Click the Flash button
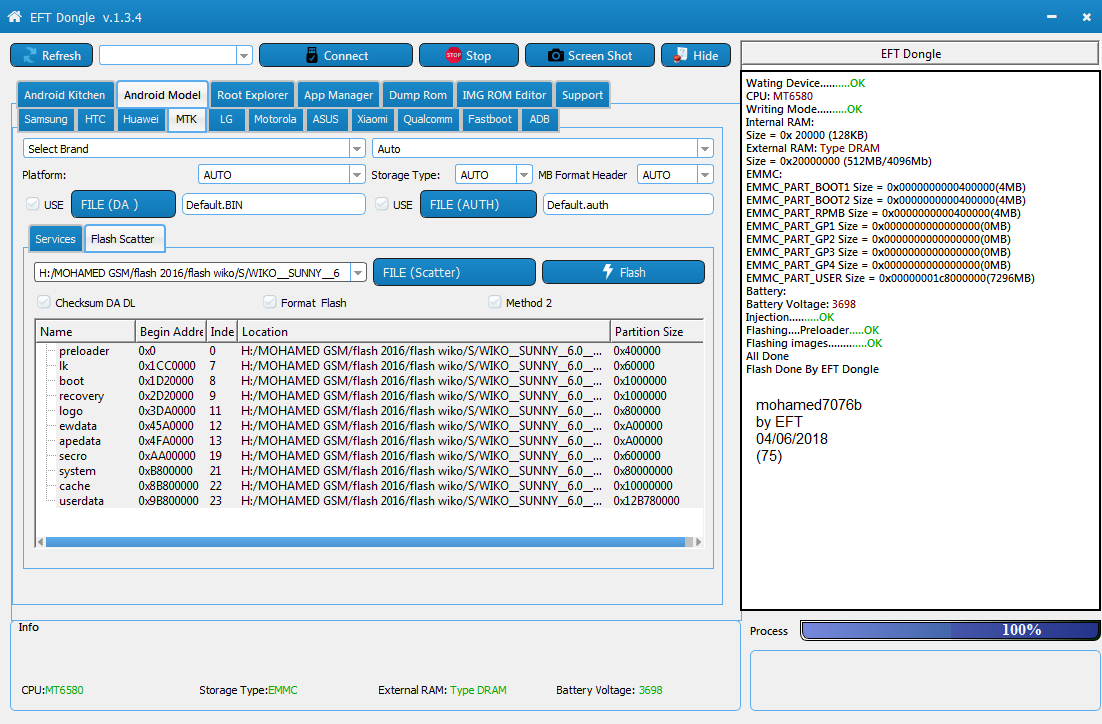Image resolution: width=1102 pixels, height=724 pixels. tap(623, 272)
